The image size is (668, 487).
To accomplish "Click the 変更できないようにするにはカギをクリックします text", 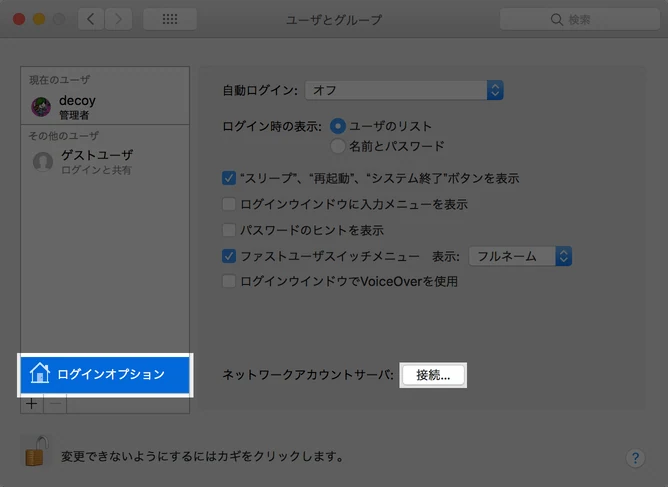I will point(202,457).
